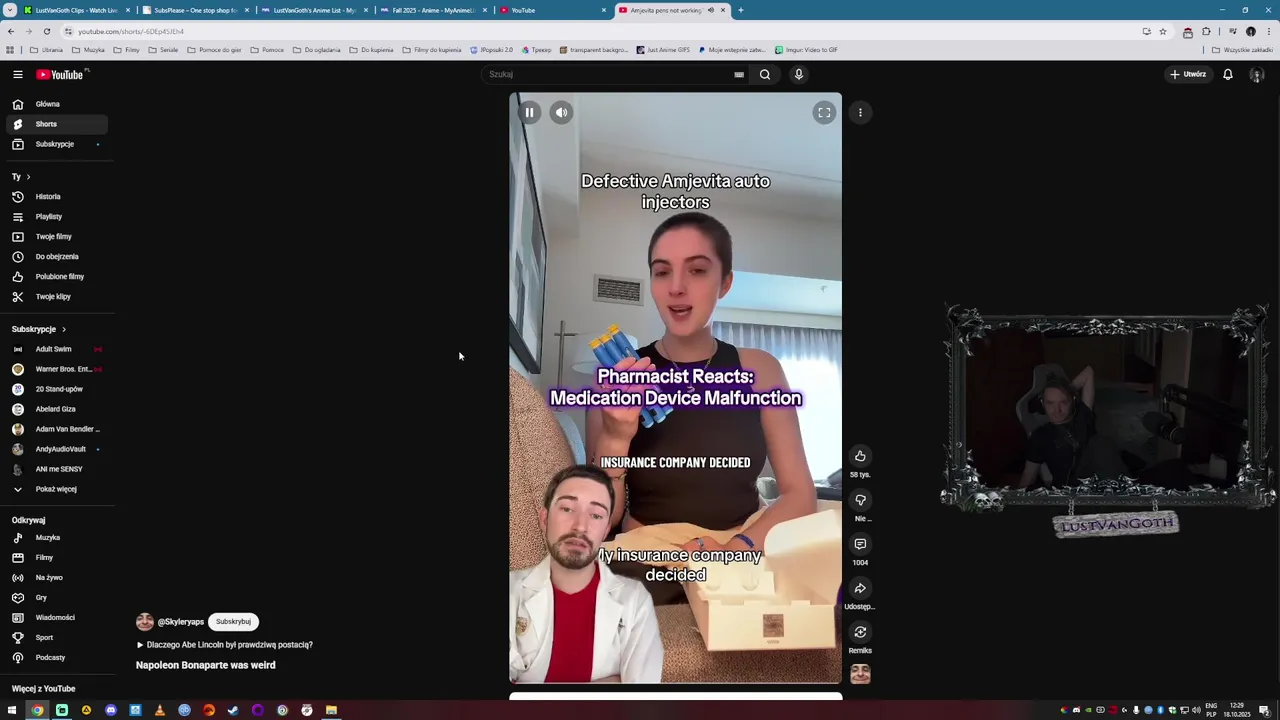Open the Windows Start button
The height and width of the screenshot is (720, 1280).
click(12, 710)
